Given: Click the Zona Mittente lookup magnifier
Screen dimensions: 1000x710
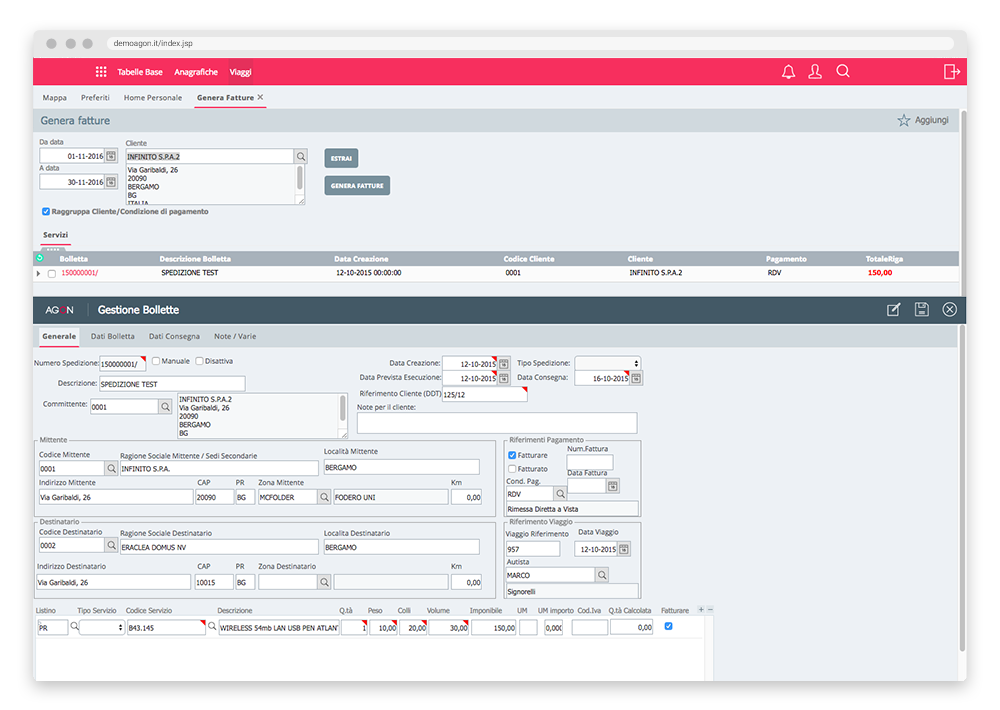Looking at the screenshot, I should pyautogui.click(x=325, y=497).
